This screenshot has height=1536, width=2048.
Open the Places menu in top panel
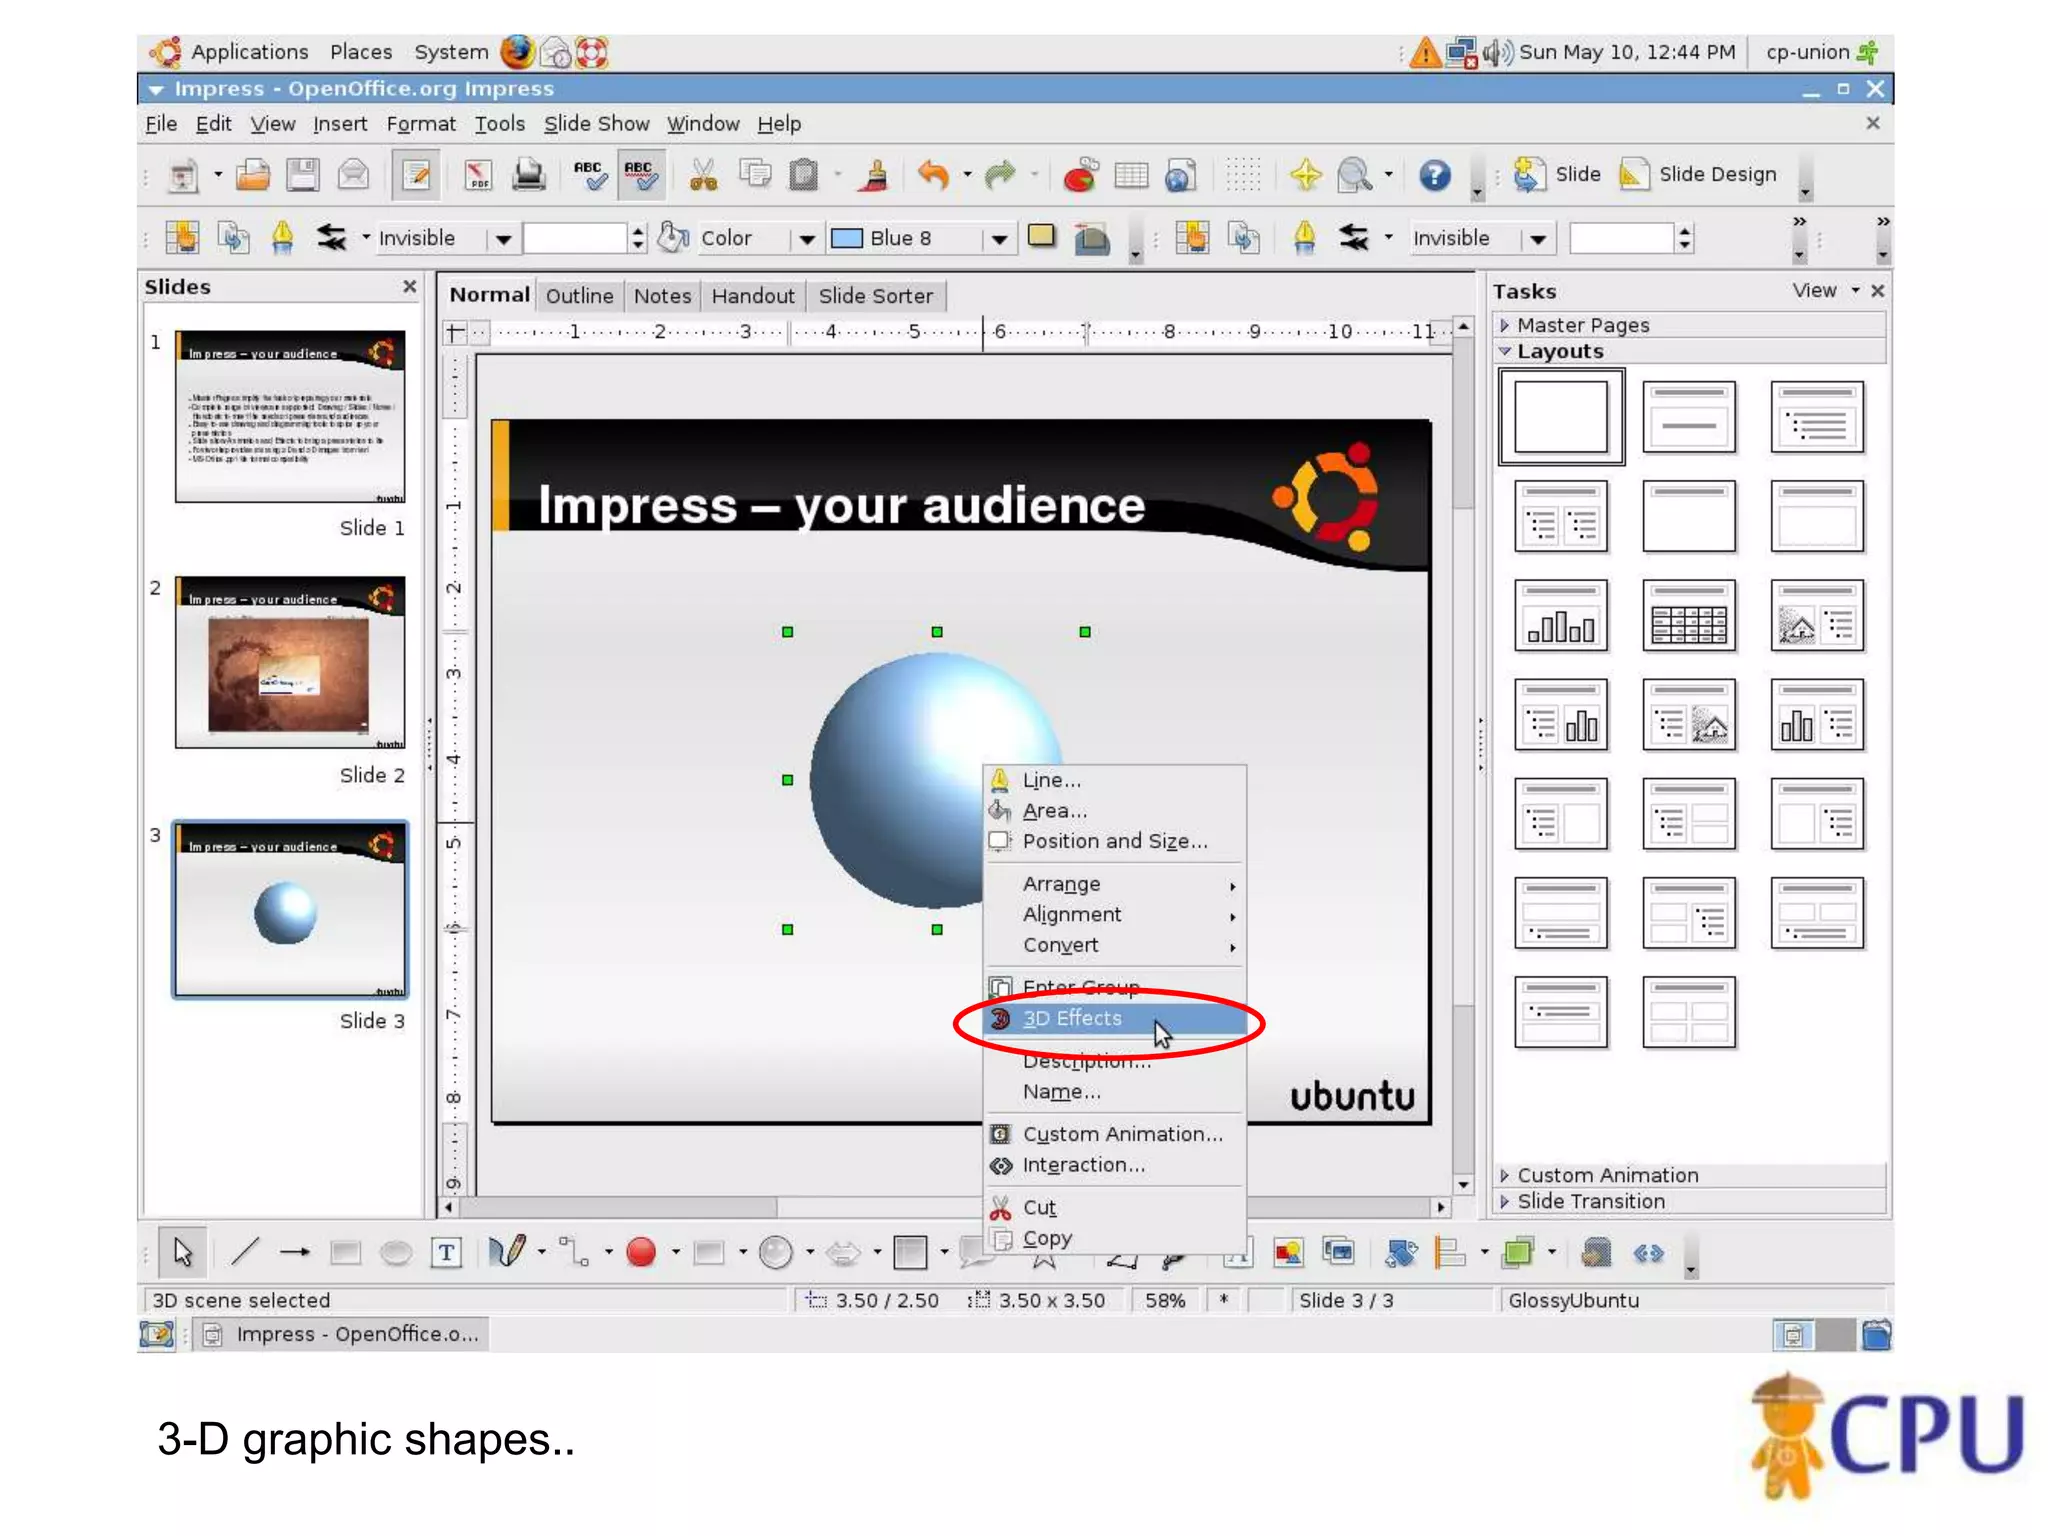coord(361,51)
